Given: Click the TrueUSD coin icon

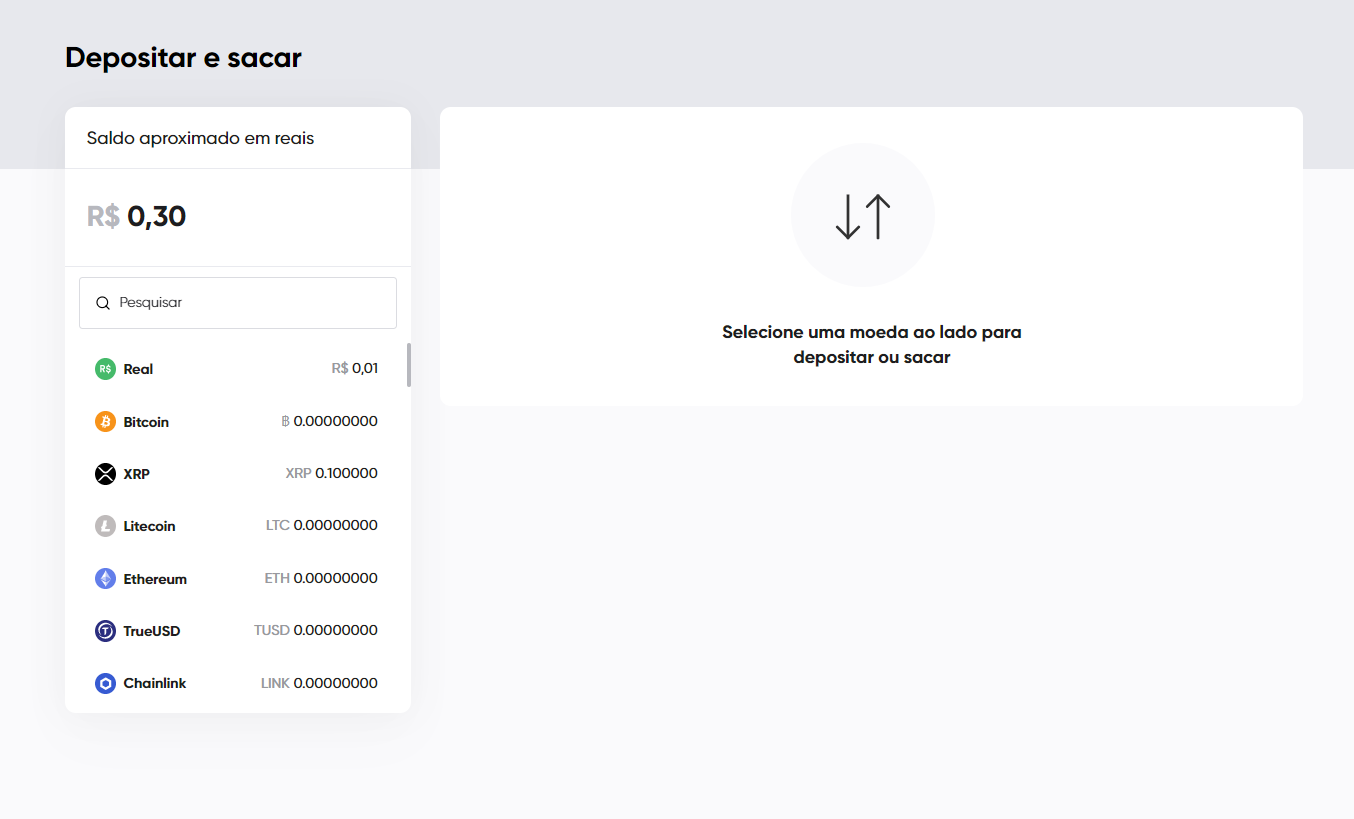Looking at the screenshot, I should [105, 631].
